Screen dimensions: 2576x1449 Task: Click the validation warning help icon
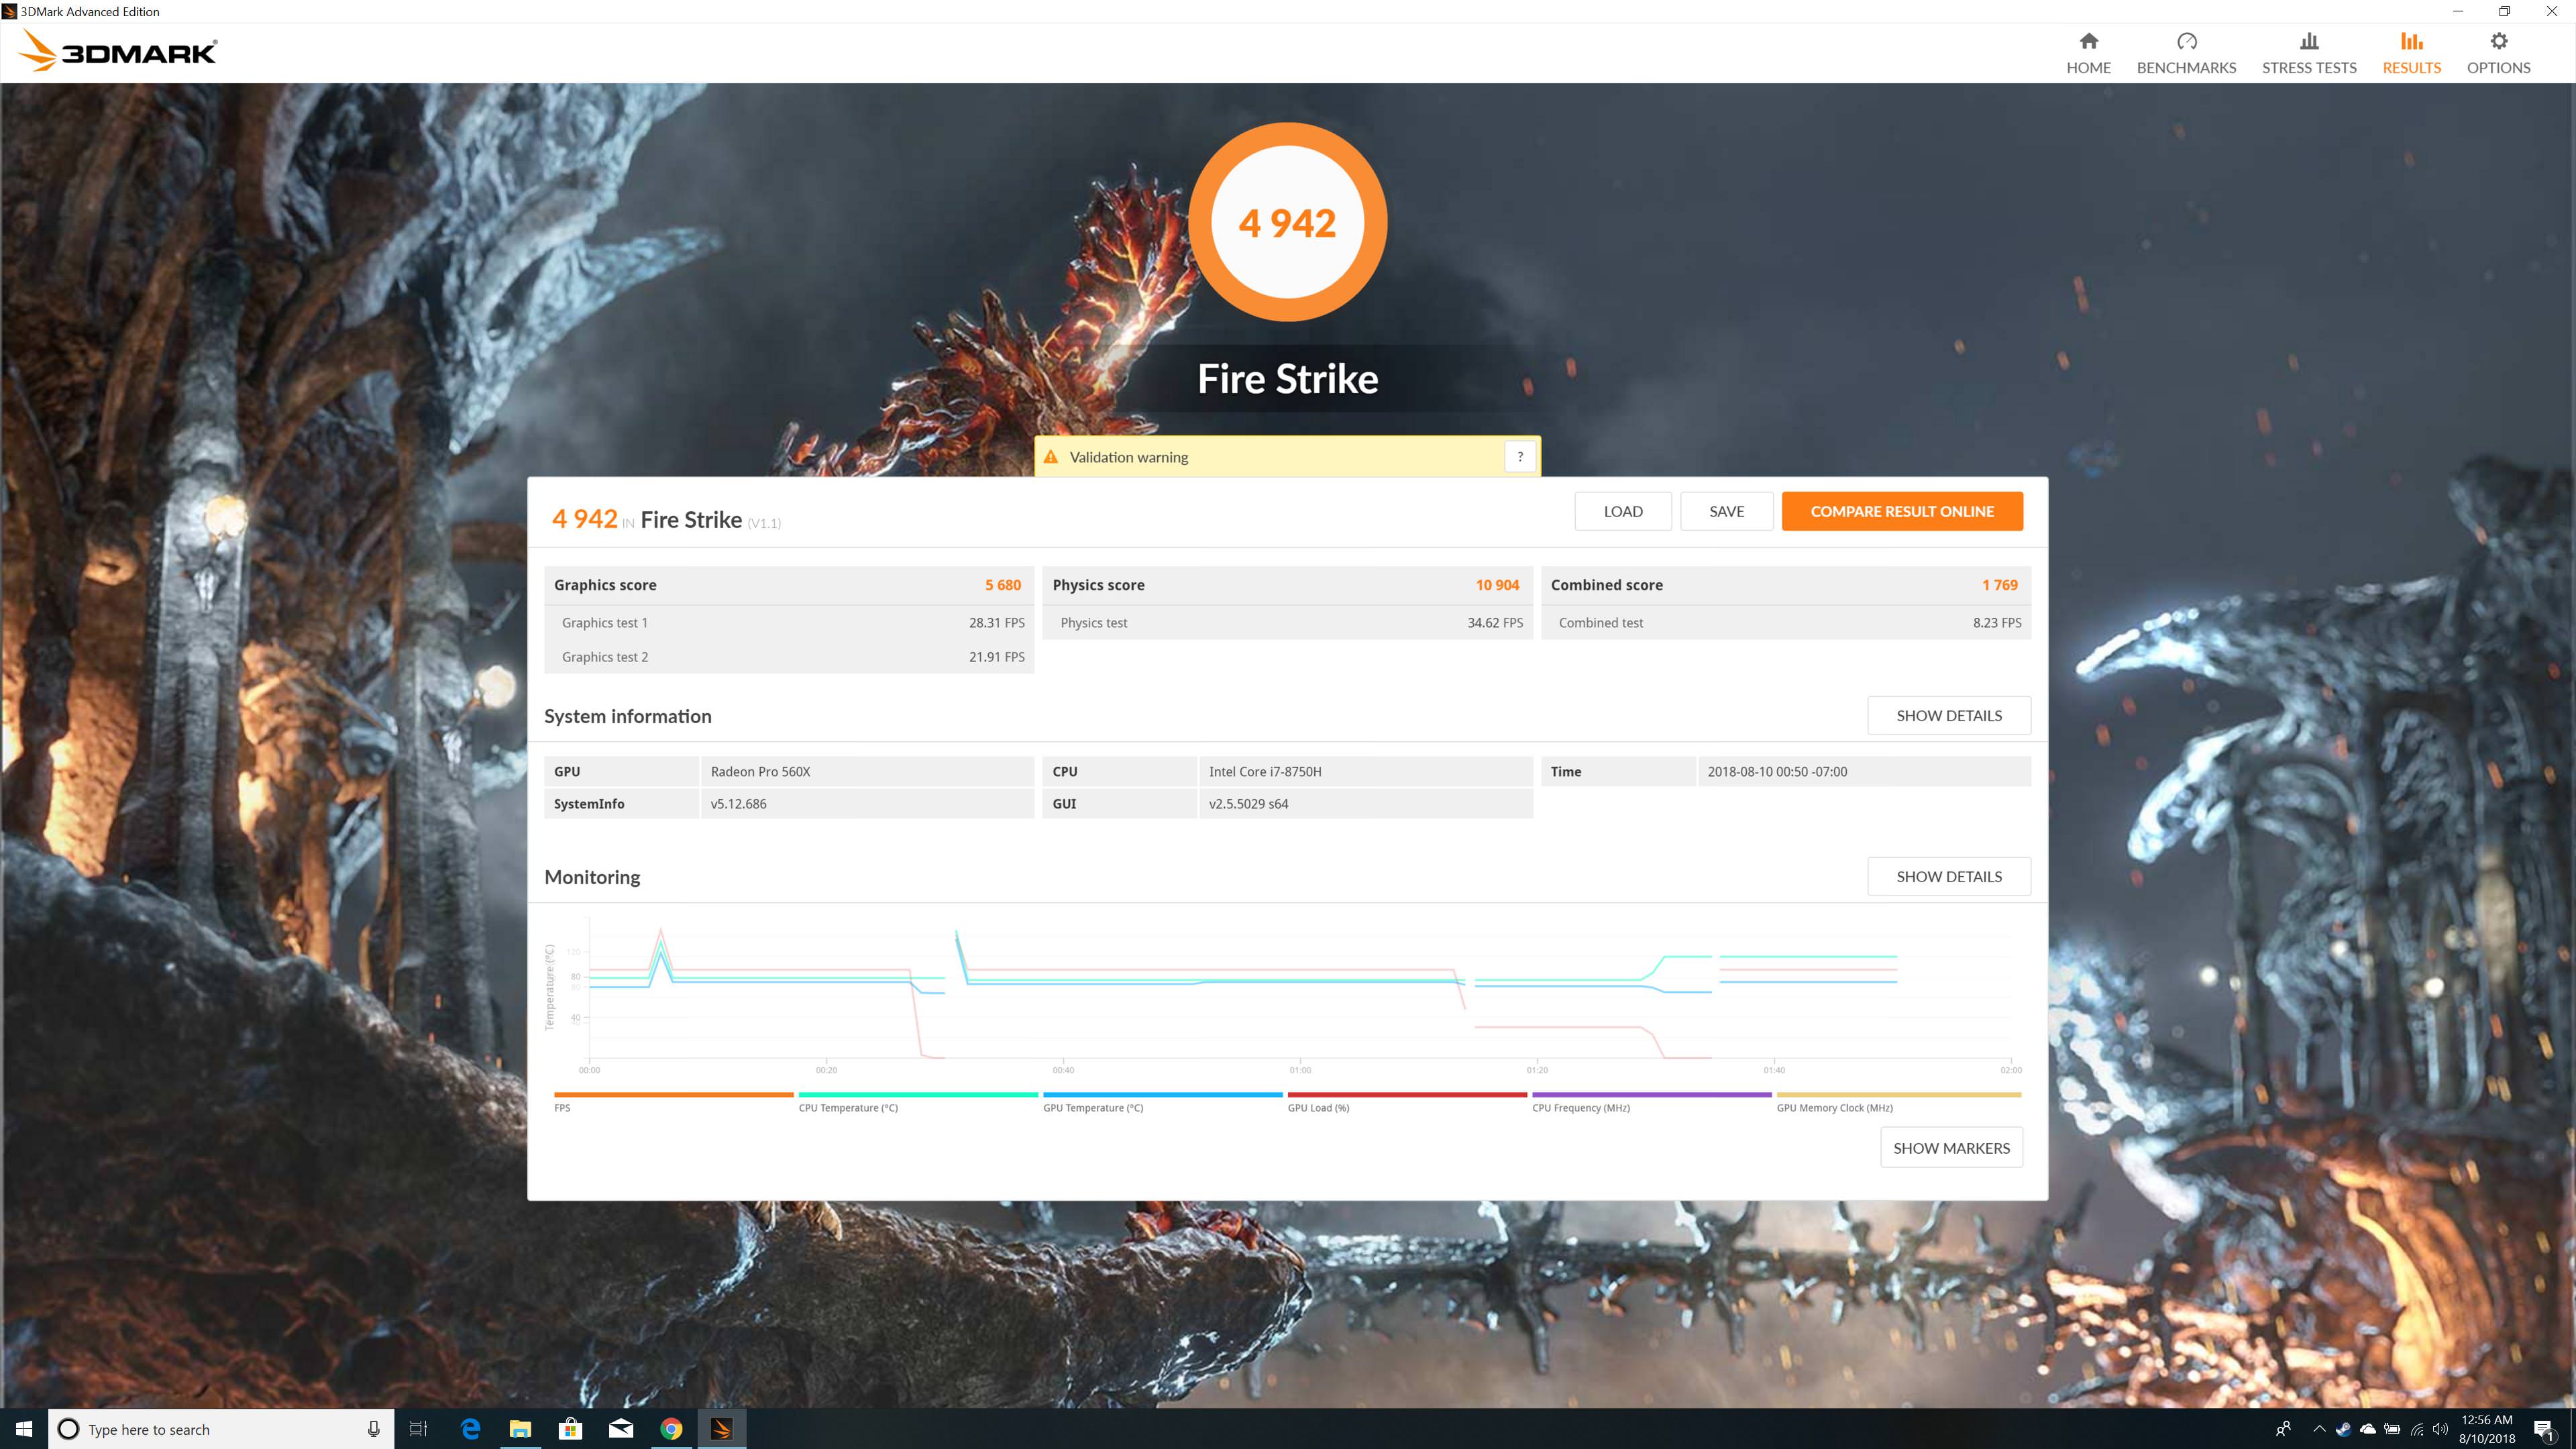click(x=1519, y=457)
